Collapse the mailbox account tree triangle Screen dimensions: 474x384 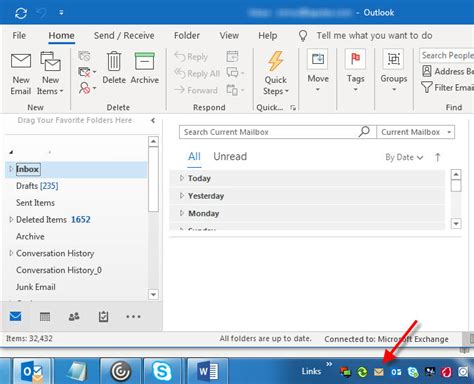(11, 152)
